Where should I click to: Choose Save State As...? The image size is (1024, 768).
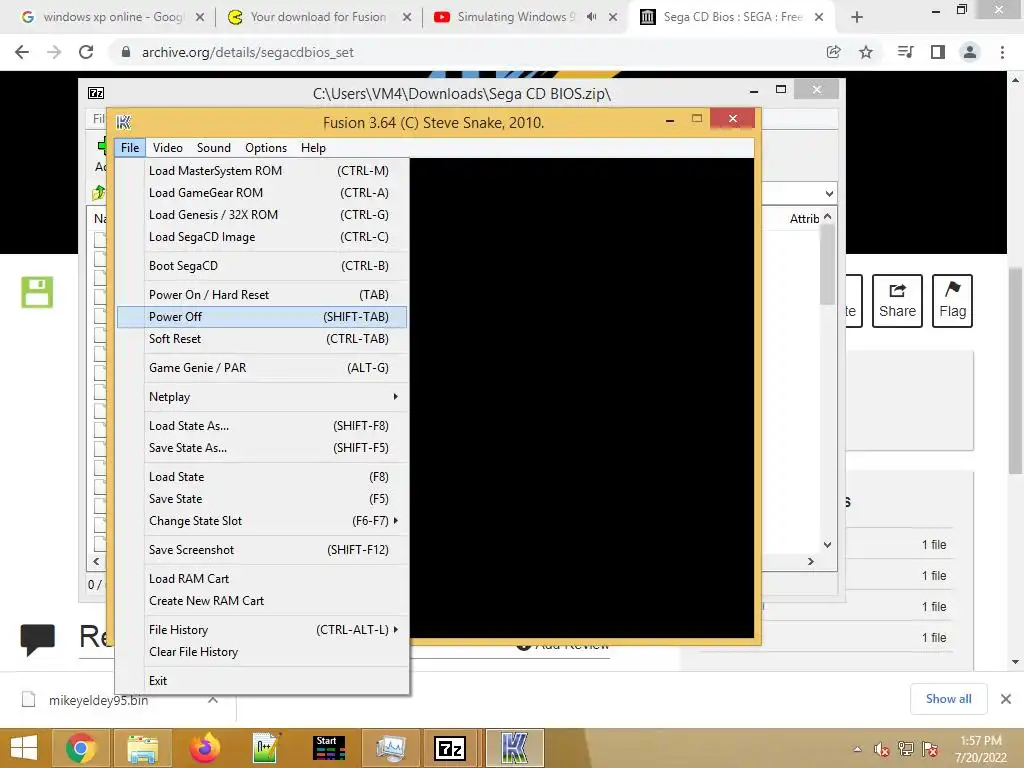tap(262, 448)
